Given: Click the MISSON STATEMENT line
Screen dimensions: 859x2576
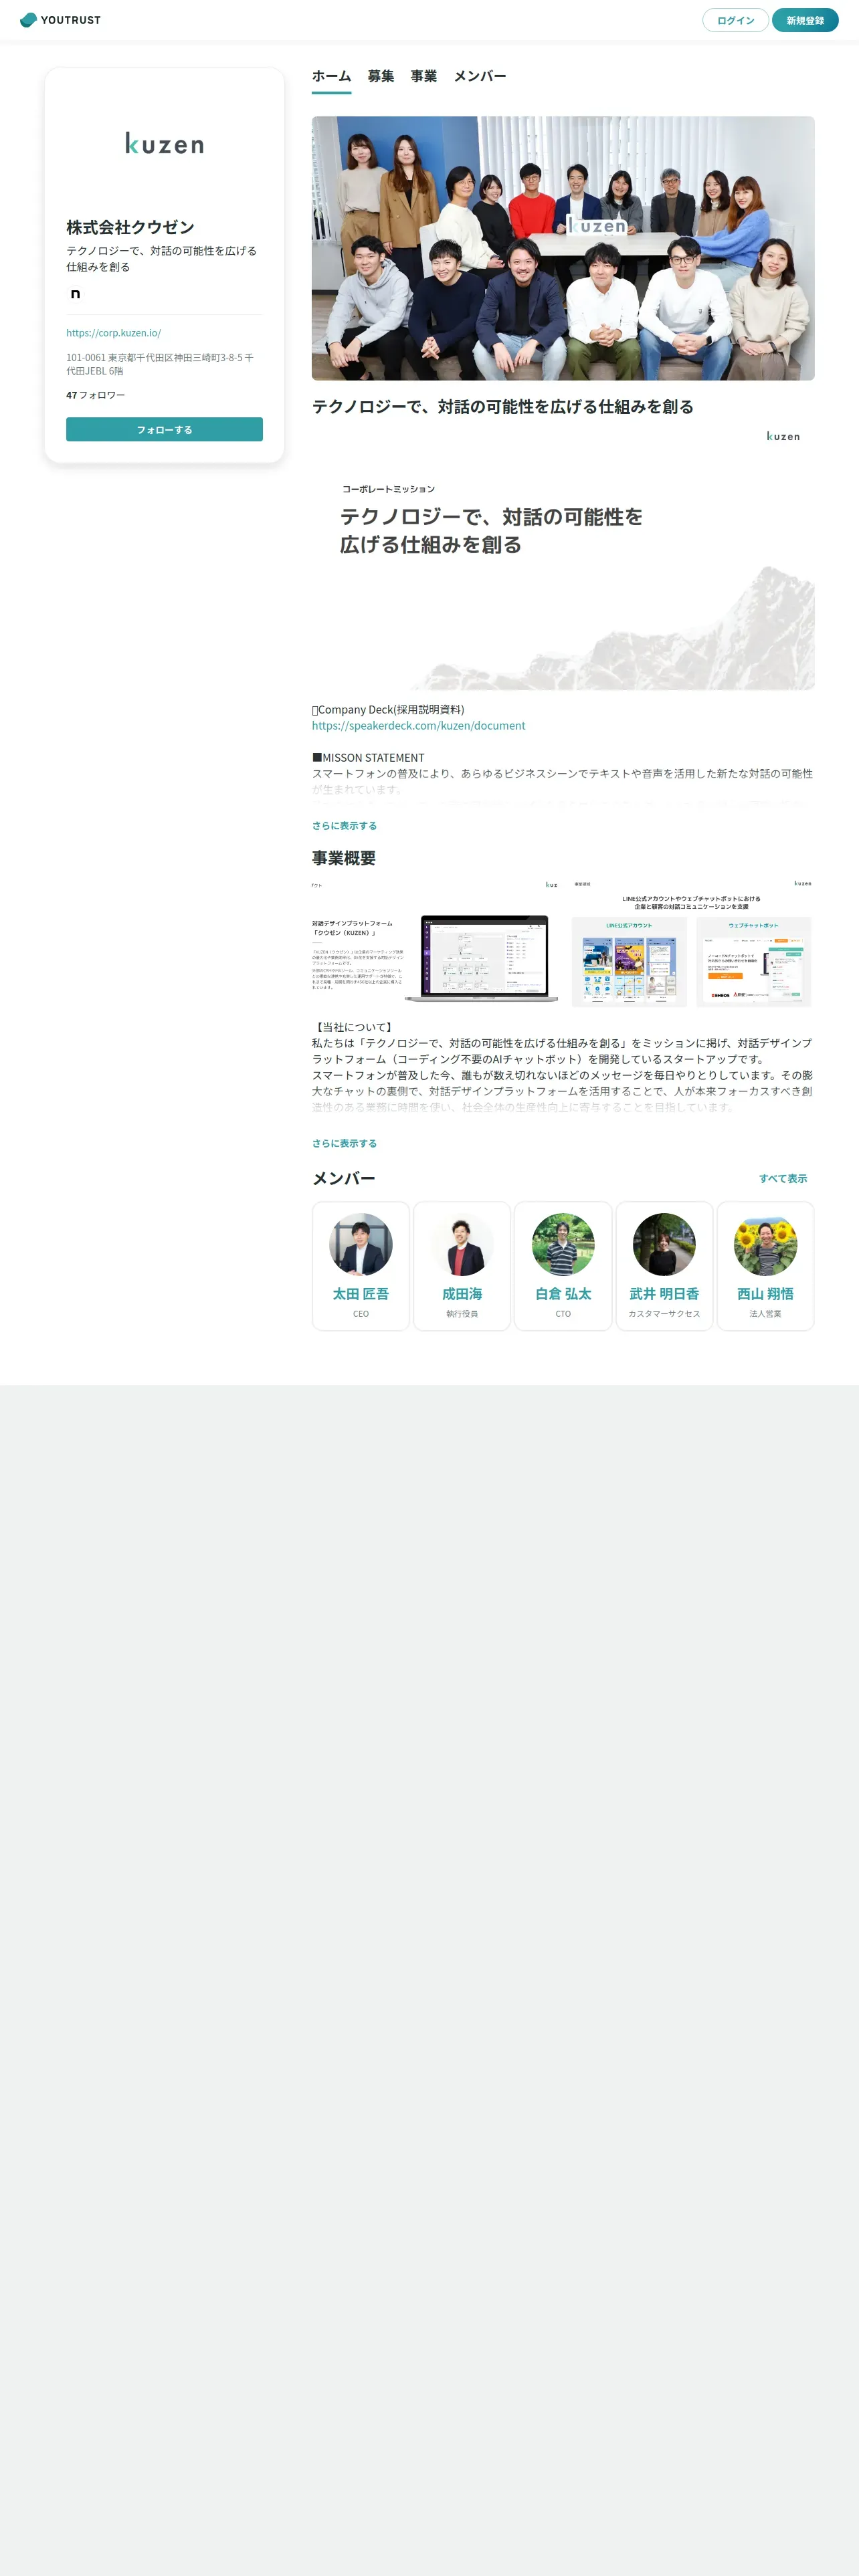Looking at the screenshot, I should coord(368,758).
